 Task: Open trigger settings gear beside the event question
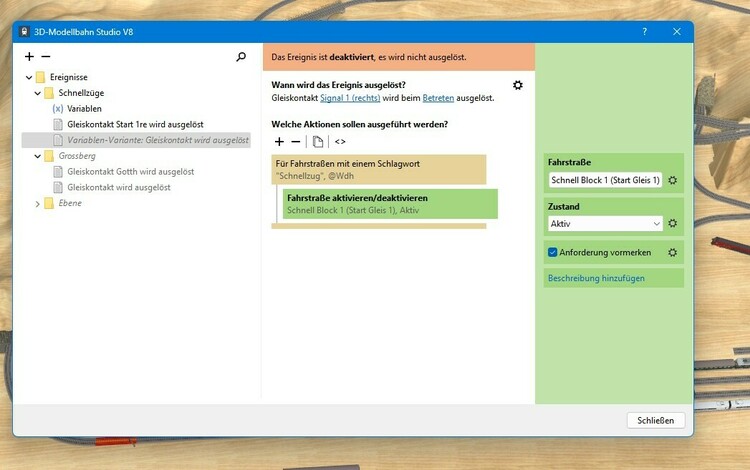tap(518, 85)
